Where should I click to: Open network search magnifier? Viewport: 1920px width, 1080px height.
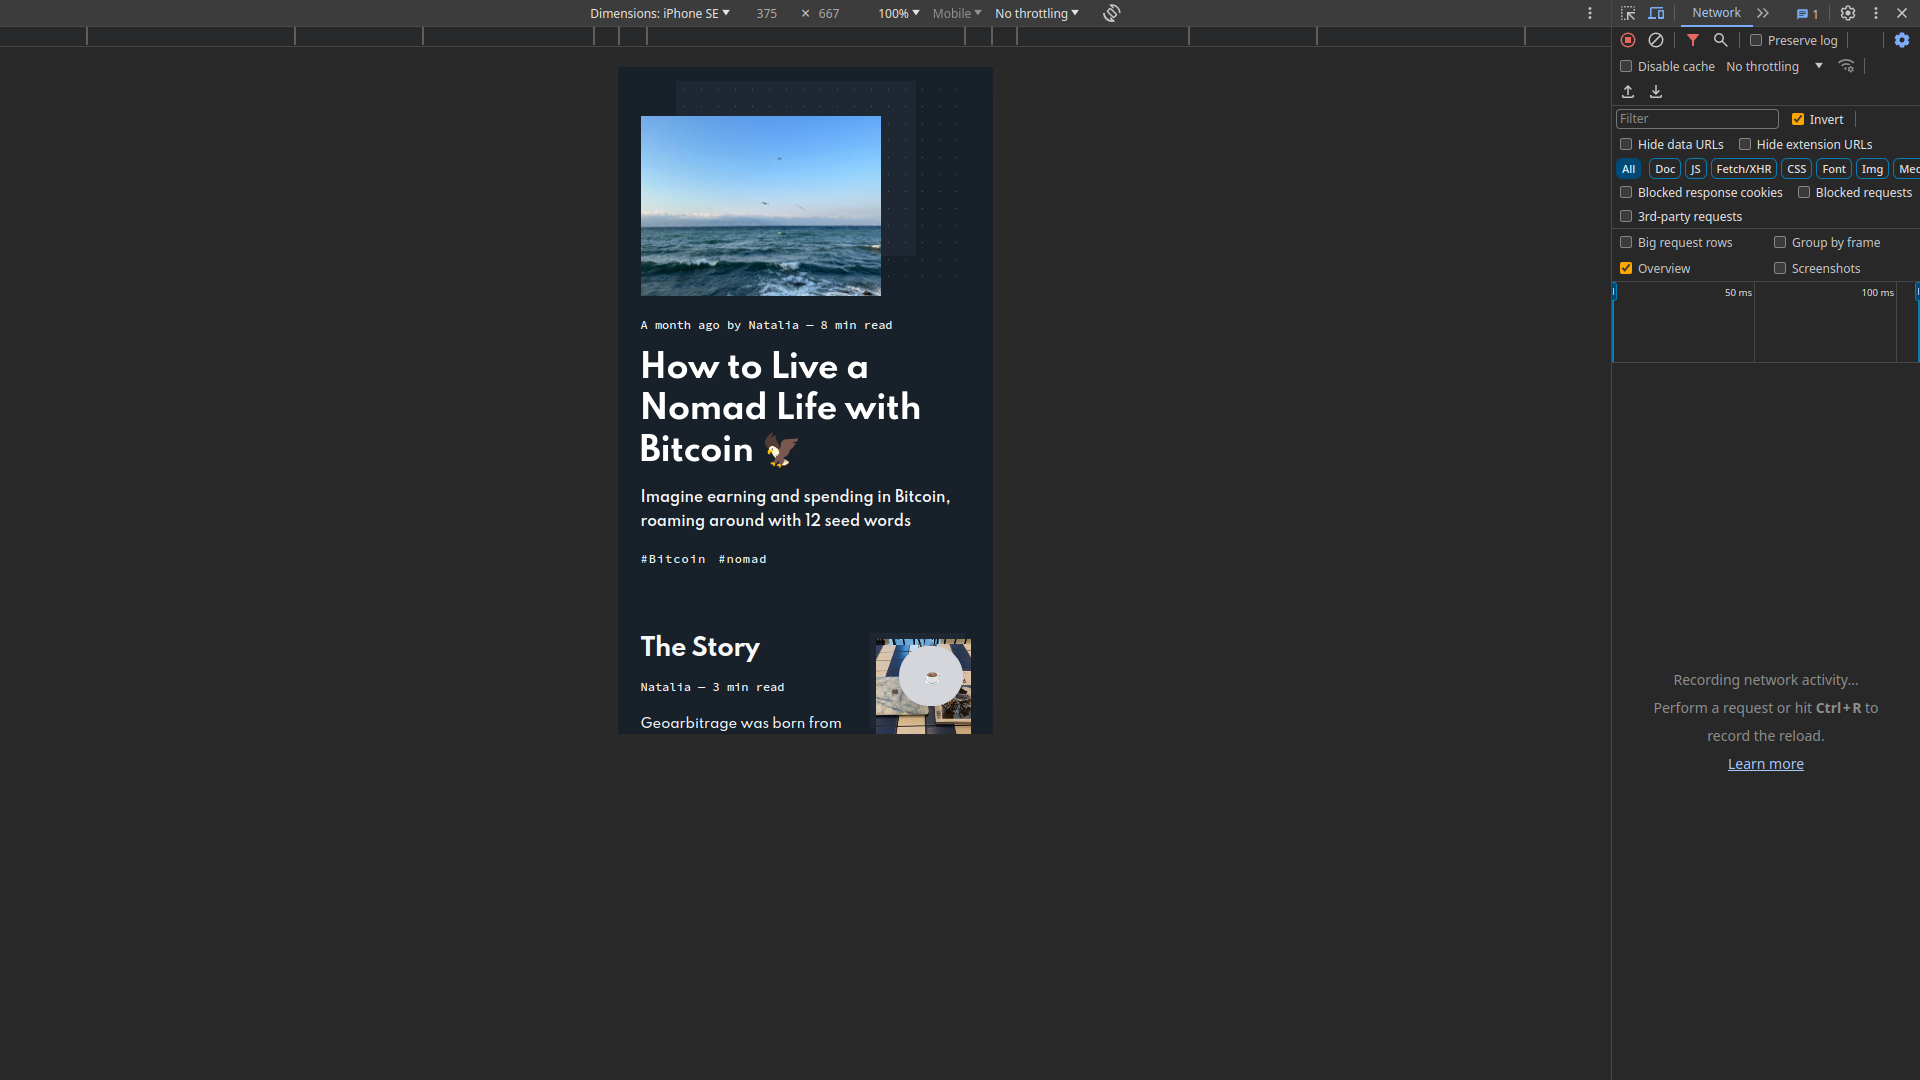(1721, 40)
